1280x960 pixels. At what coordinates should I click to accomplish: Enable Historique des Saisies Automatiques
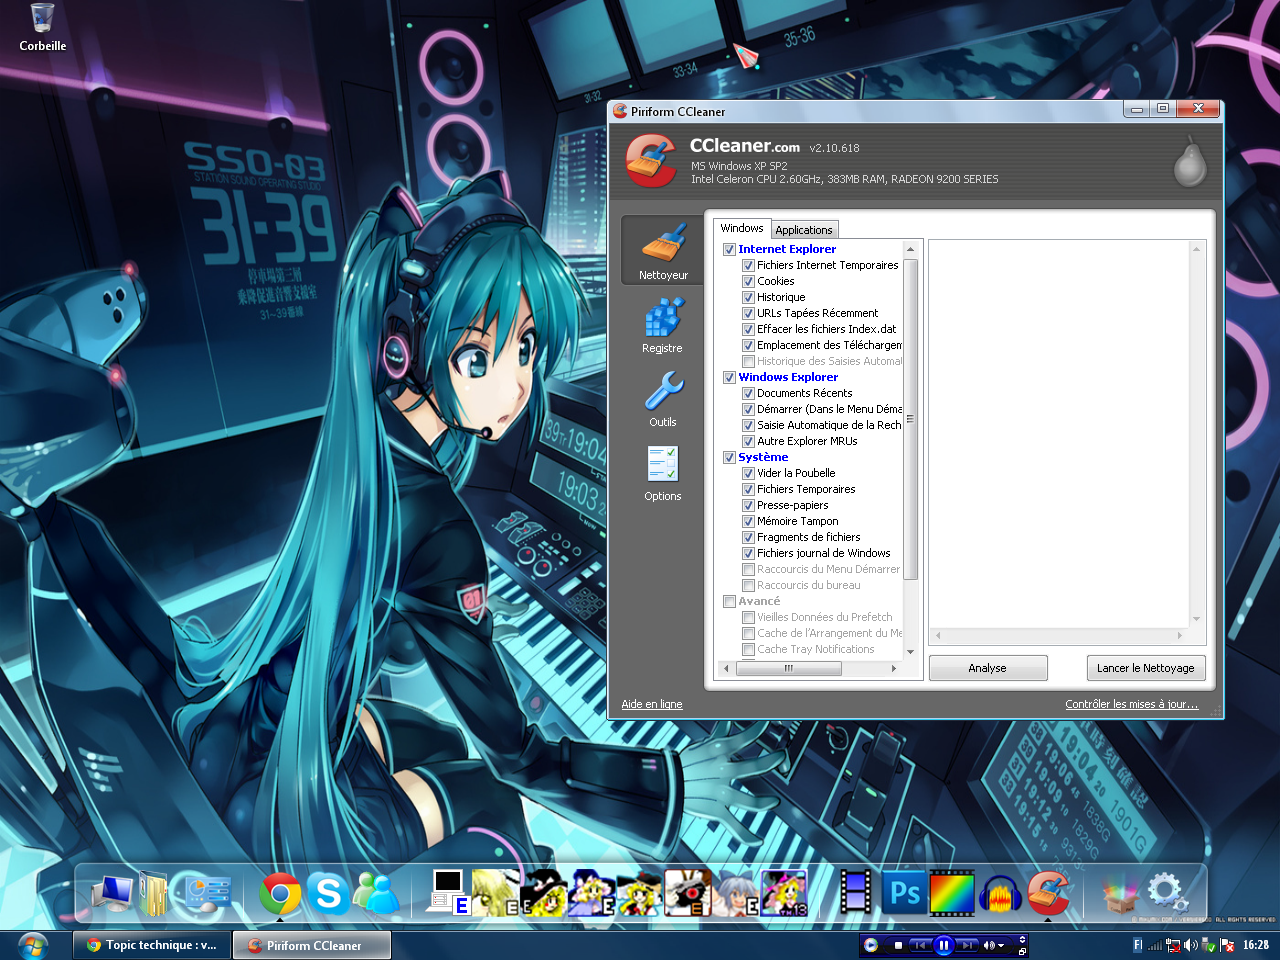[748, 361]
